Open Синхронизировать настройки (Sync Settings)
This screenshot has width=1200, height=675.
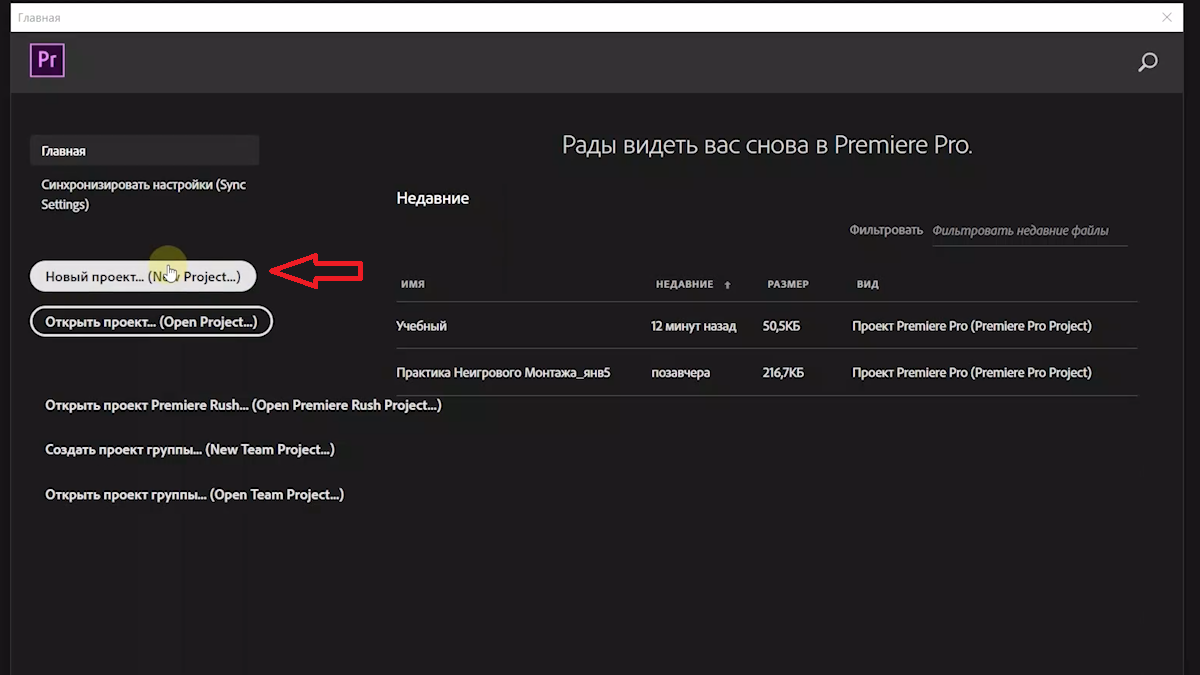[x=144, y=195]
